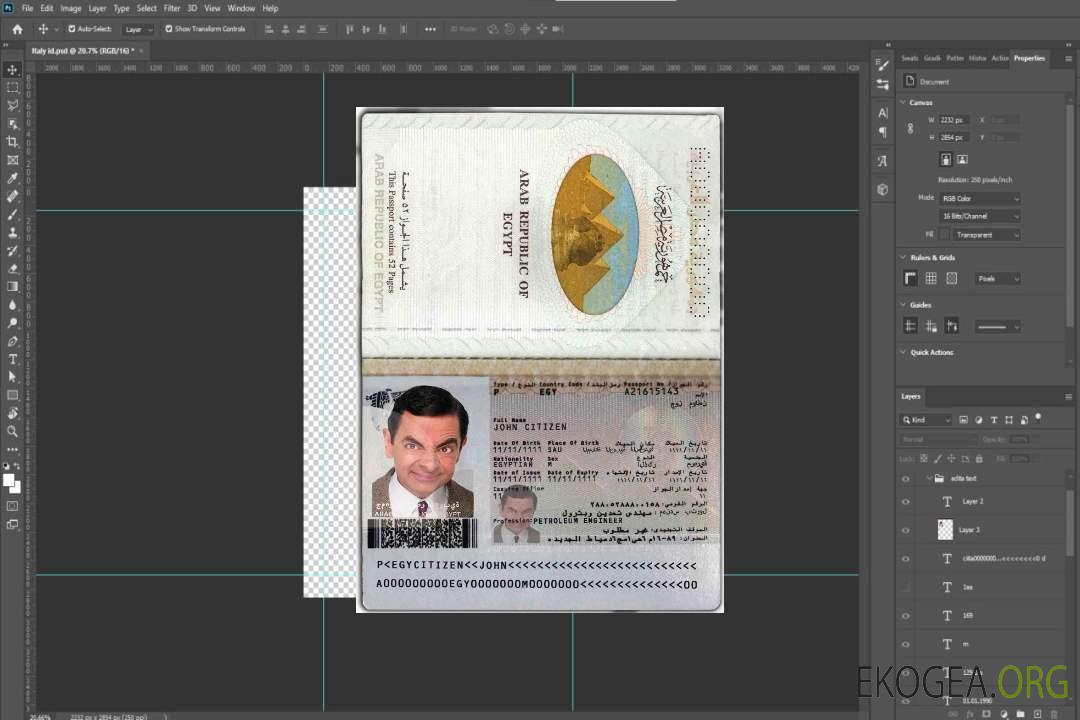Toggle layer filtering on/off switch
Screen dimensions: 1080x720
(x=1038, y=418)
